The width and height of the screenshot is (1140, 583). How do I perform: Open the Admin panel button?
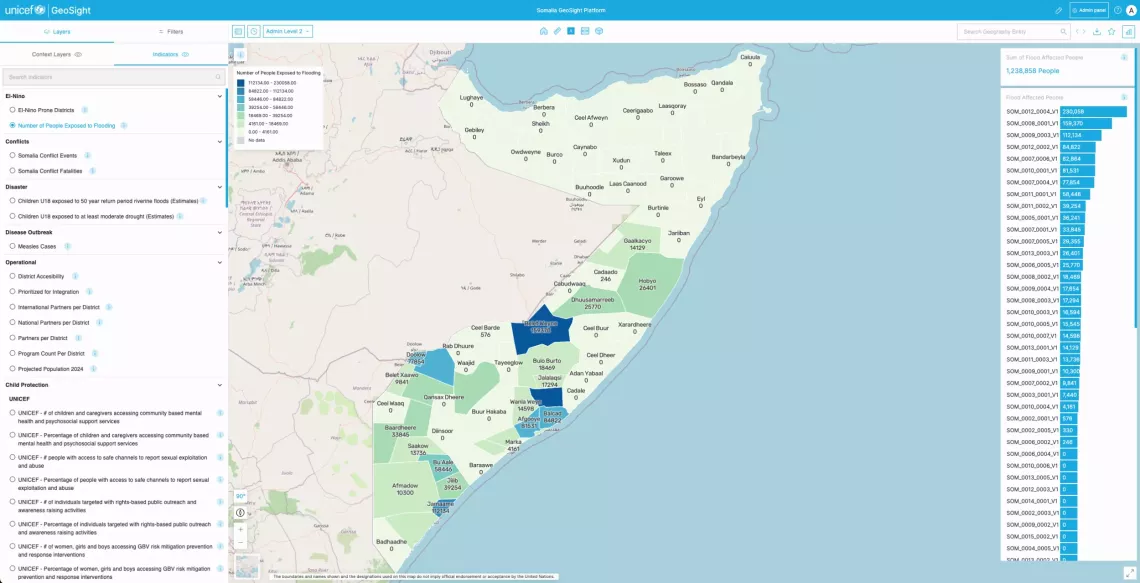[x=1088, y=10]
